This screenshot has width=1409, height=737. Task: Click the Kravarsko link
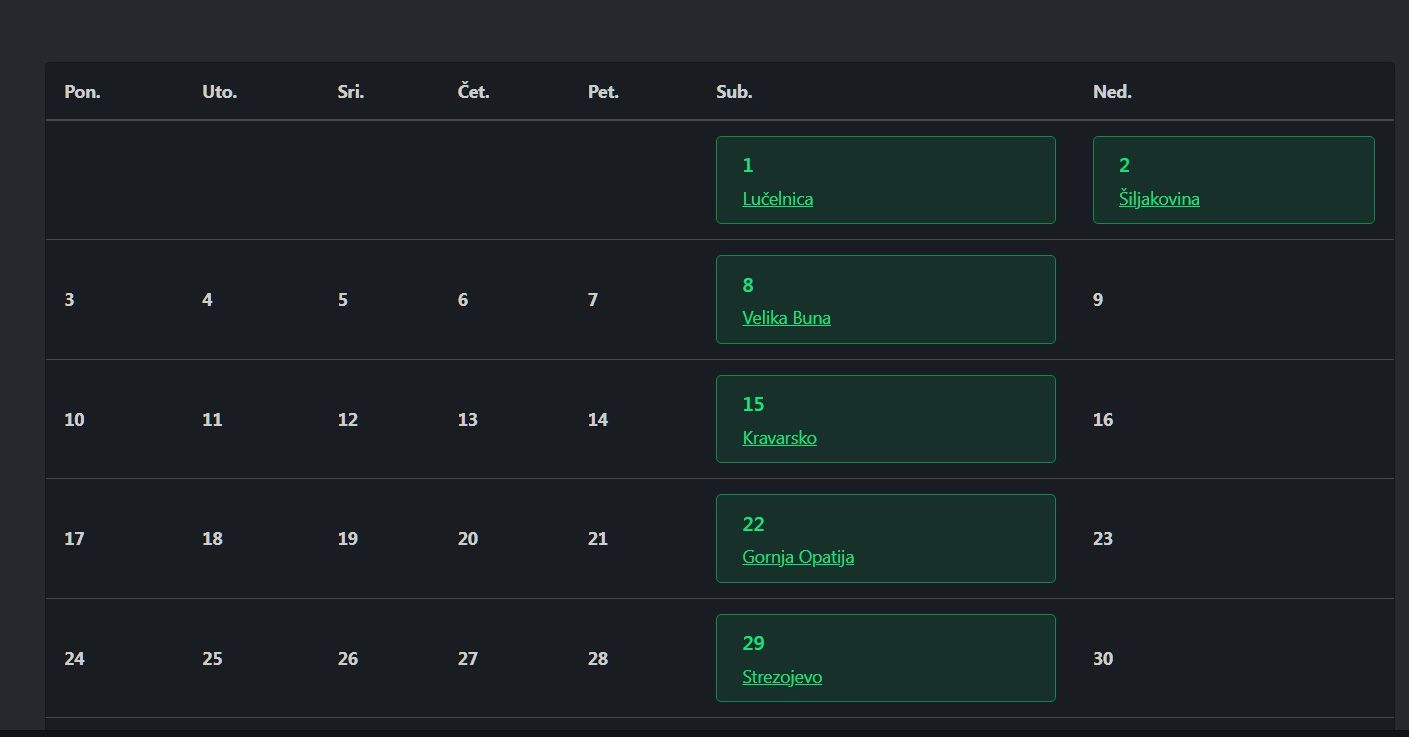point(779,438)
